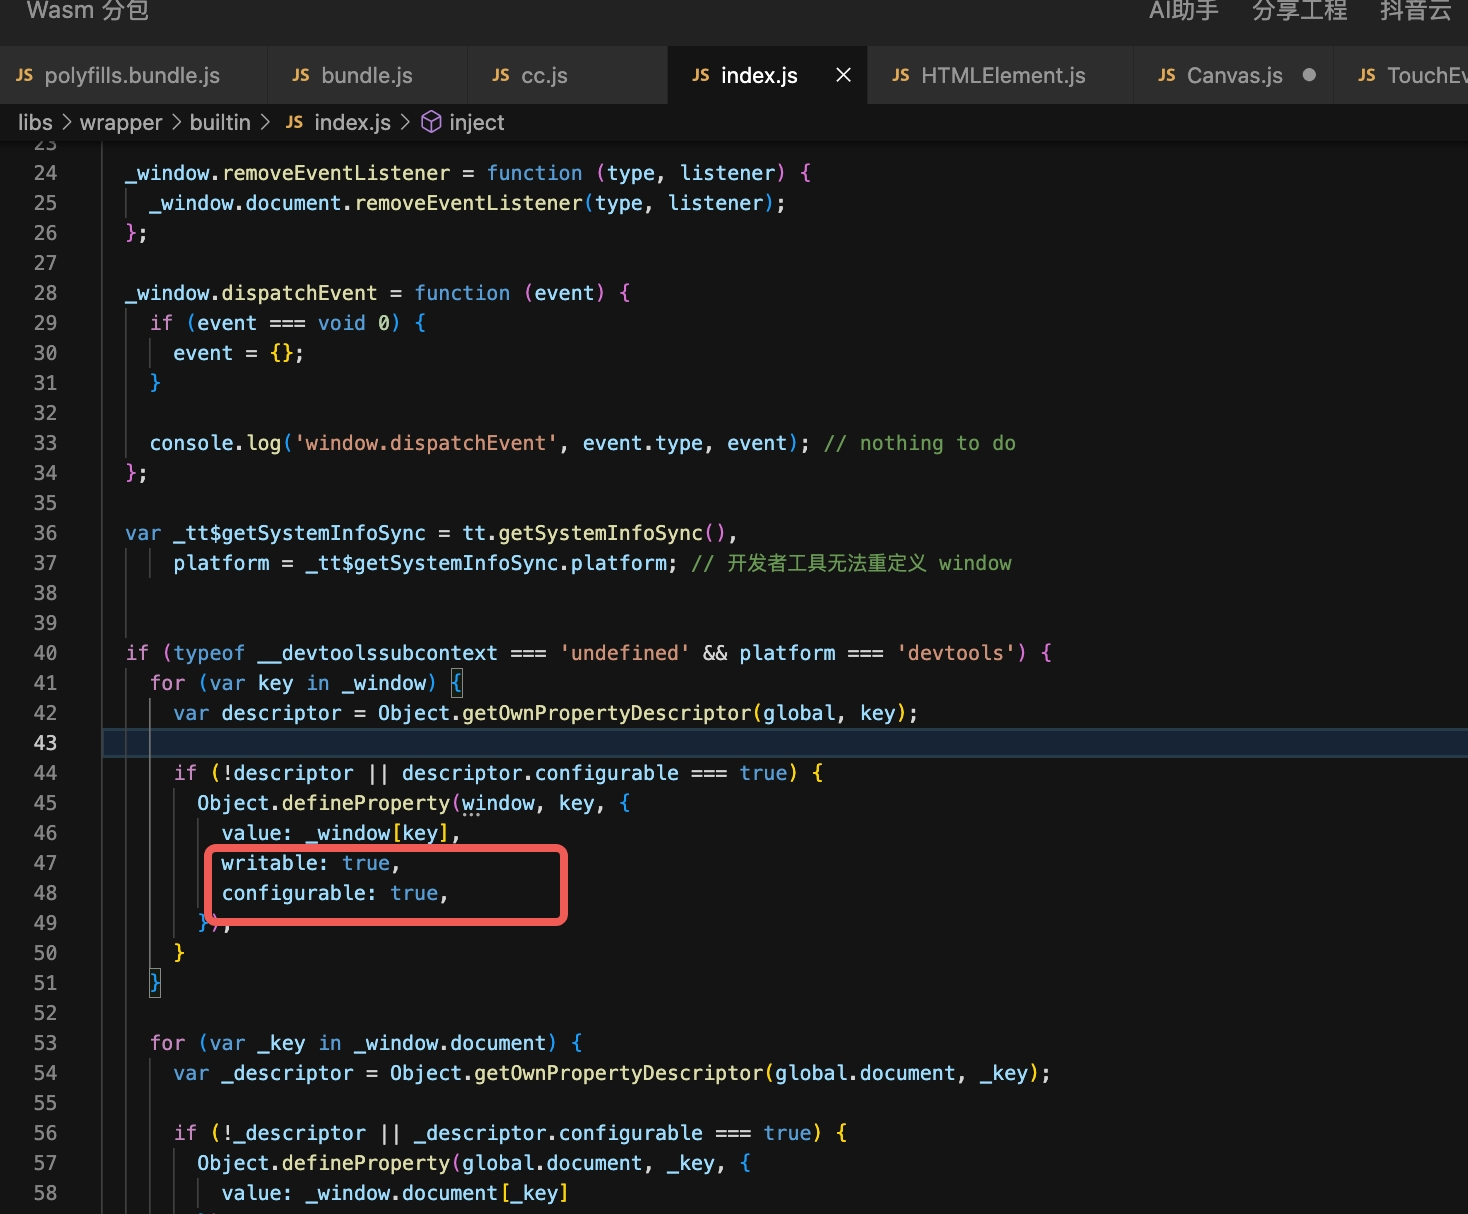Close the index.js tab
1468x1214 pixels.
843,75
